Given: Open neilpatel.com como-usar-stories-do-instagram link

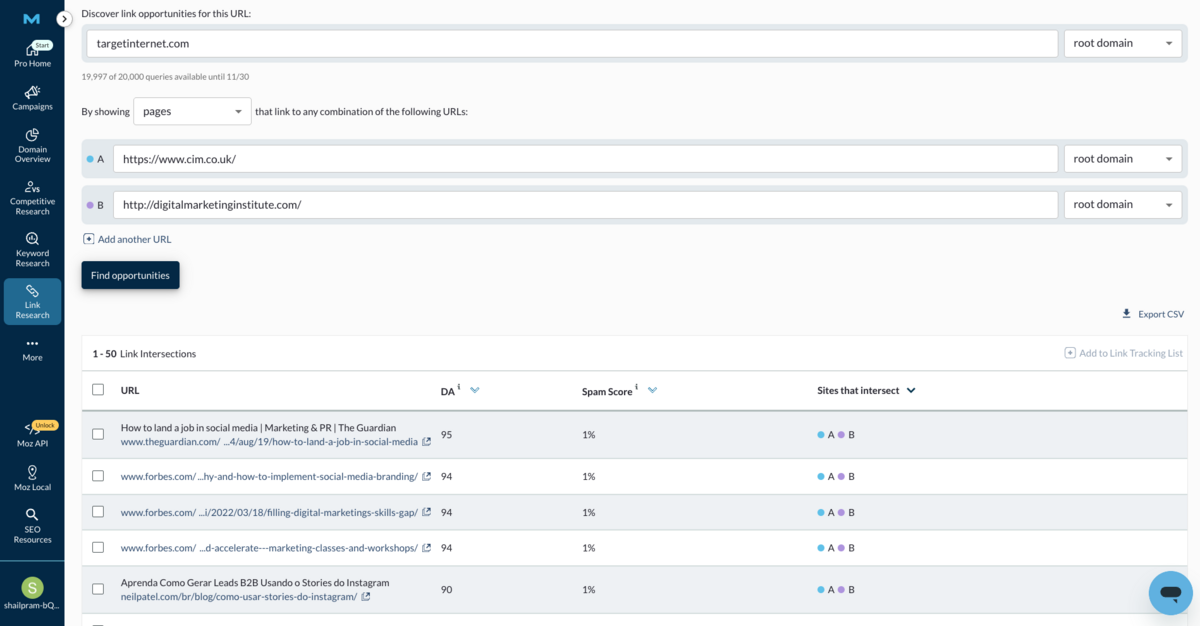Looking at the screenshot, I should [239, 597].
